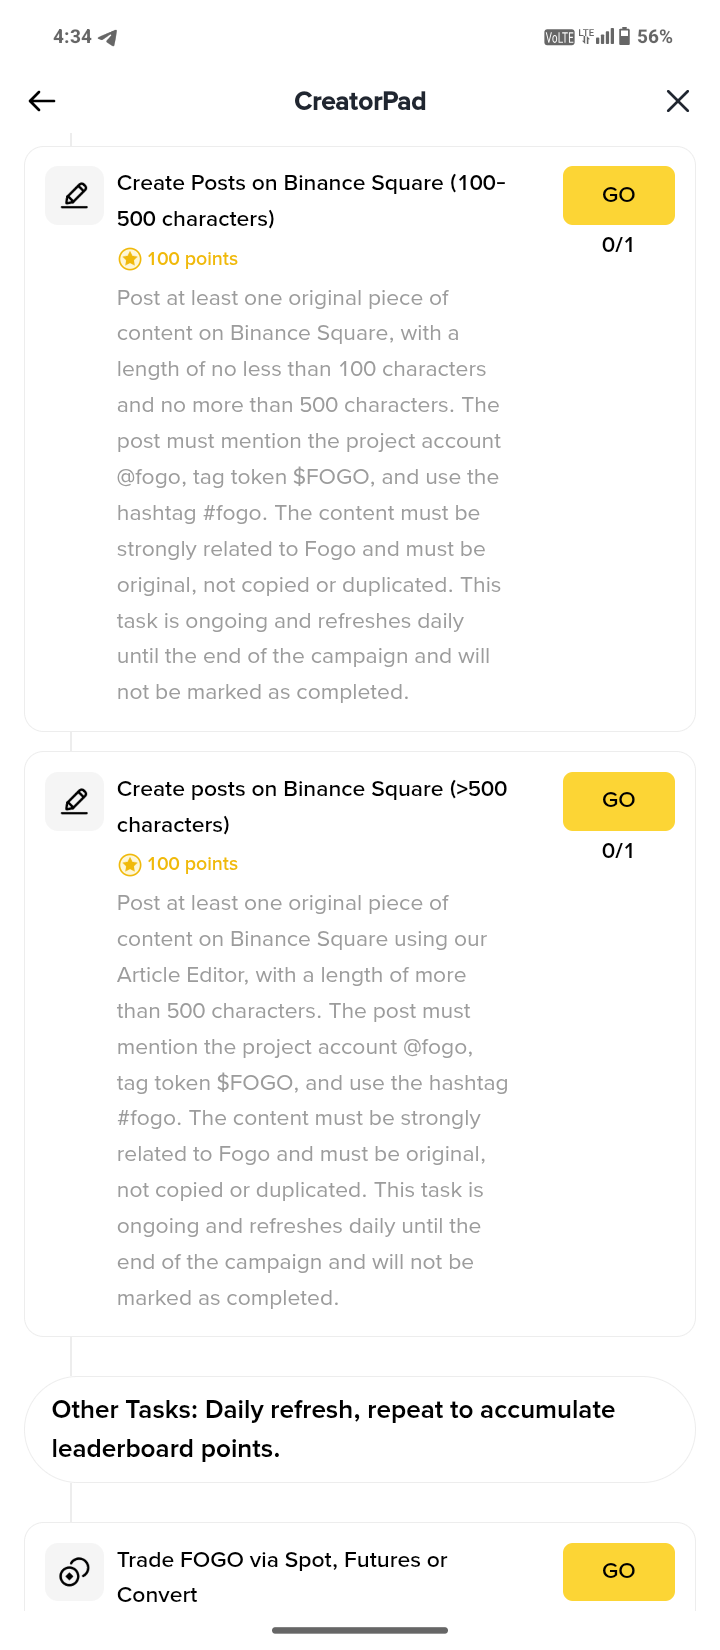Viewport: 720px width, 1650px height.
Task: Close CreatorPad with the X icon
Action: tap(678, 101)
